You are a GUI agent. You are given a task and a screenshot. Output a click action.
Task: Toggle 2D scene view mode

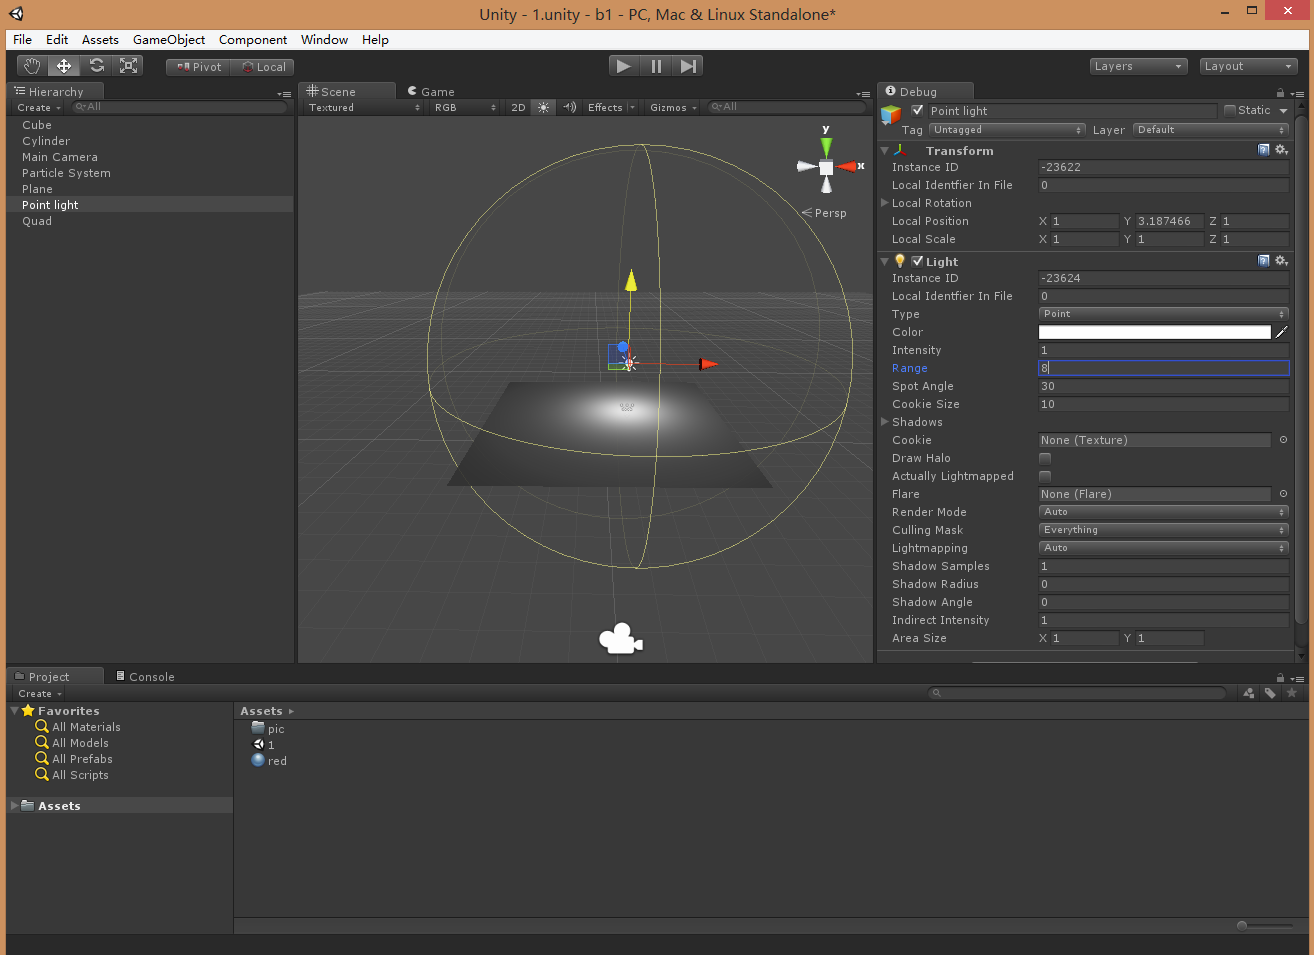coord(518,107)
